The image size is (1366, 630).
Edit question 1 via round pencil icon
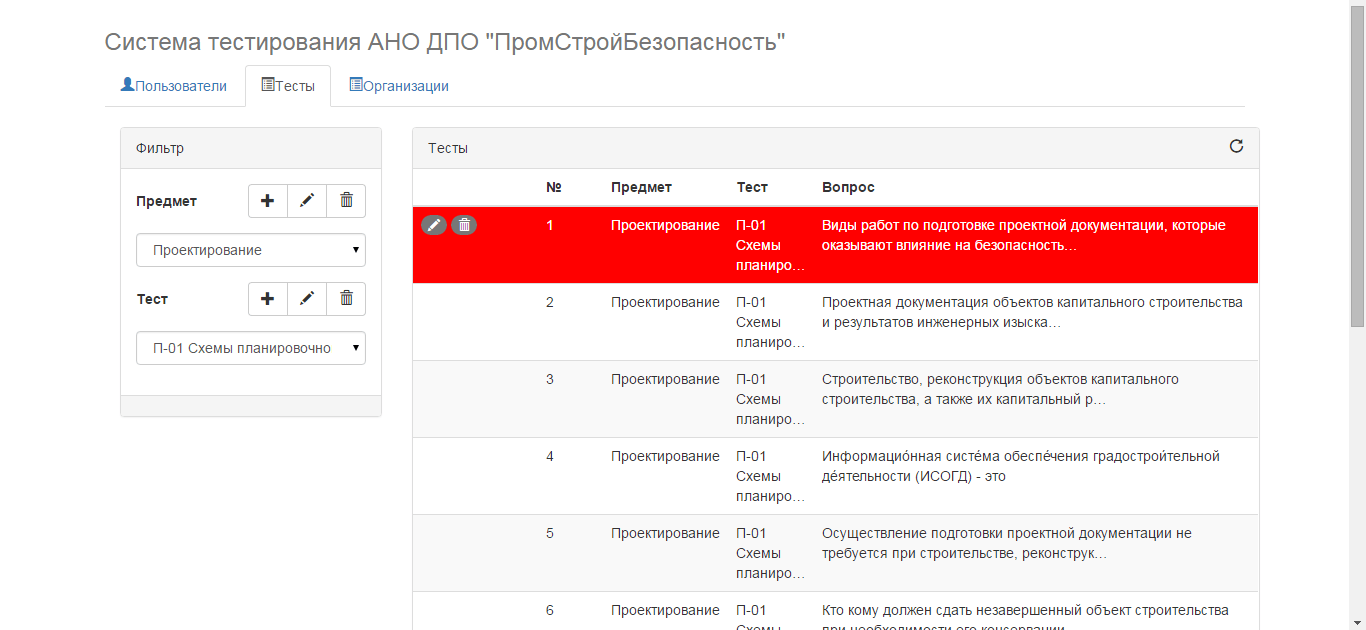[x=433, y=225]
